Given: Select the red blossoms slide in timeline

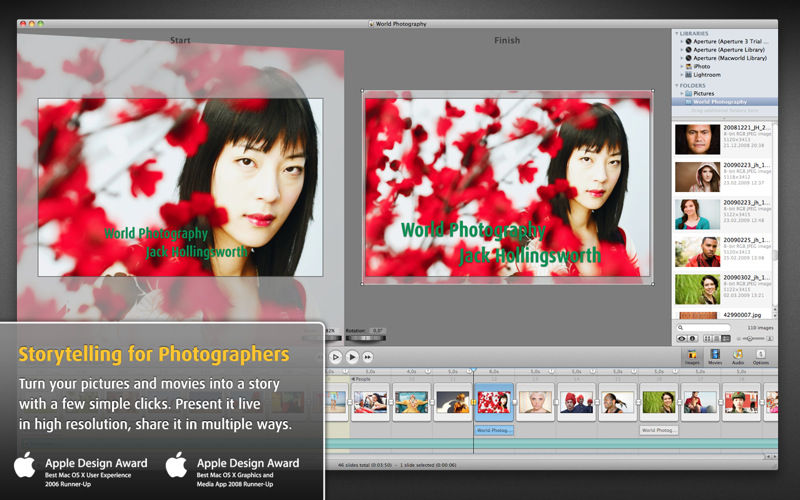Looking at the screenshot, I should 494,403.
